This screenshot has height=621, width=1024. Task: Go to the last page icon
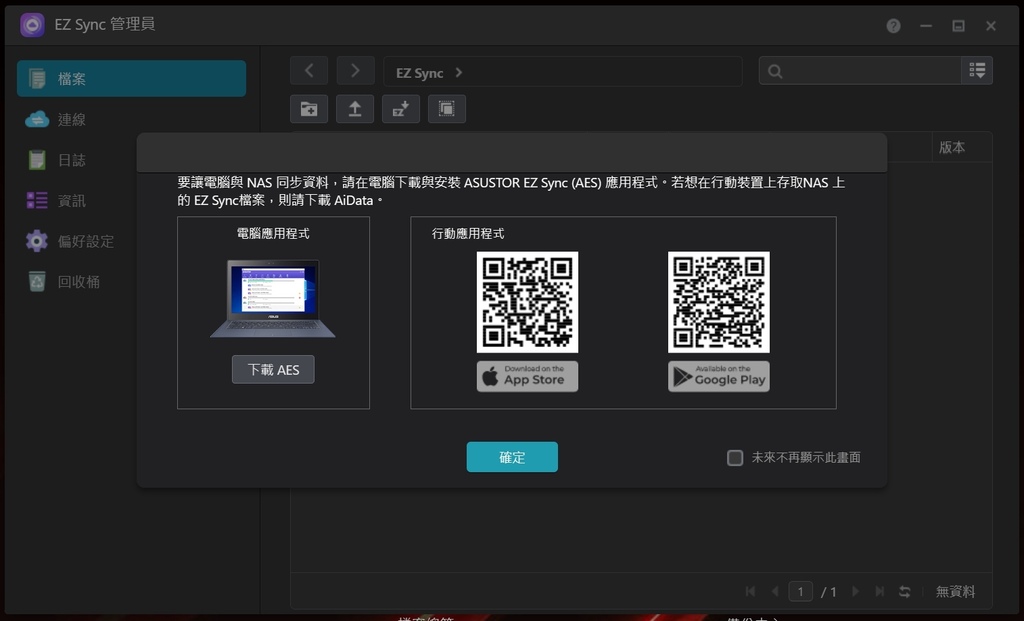point(880,592)
